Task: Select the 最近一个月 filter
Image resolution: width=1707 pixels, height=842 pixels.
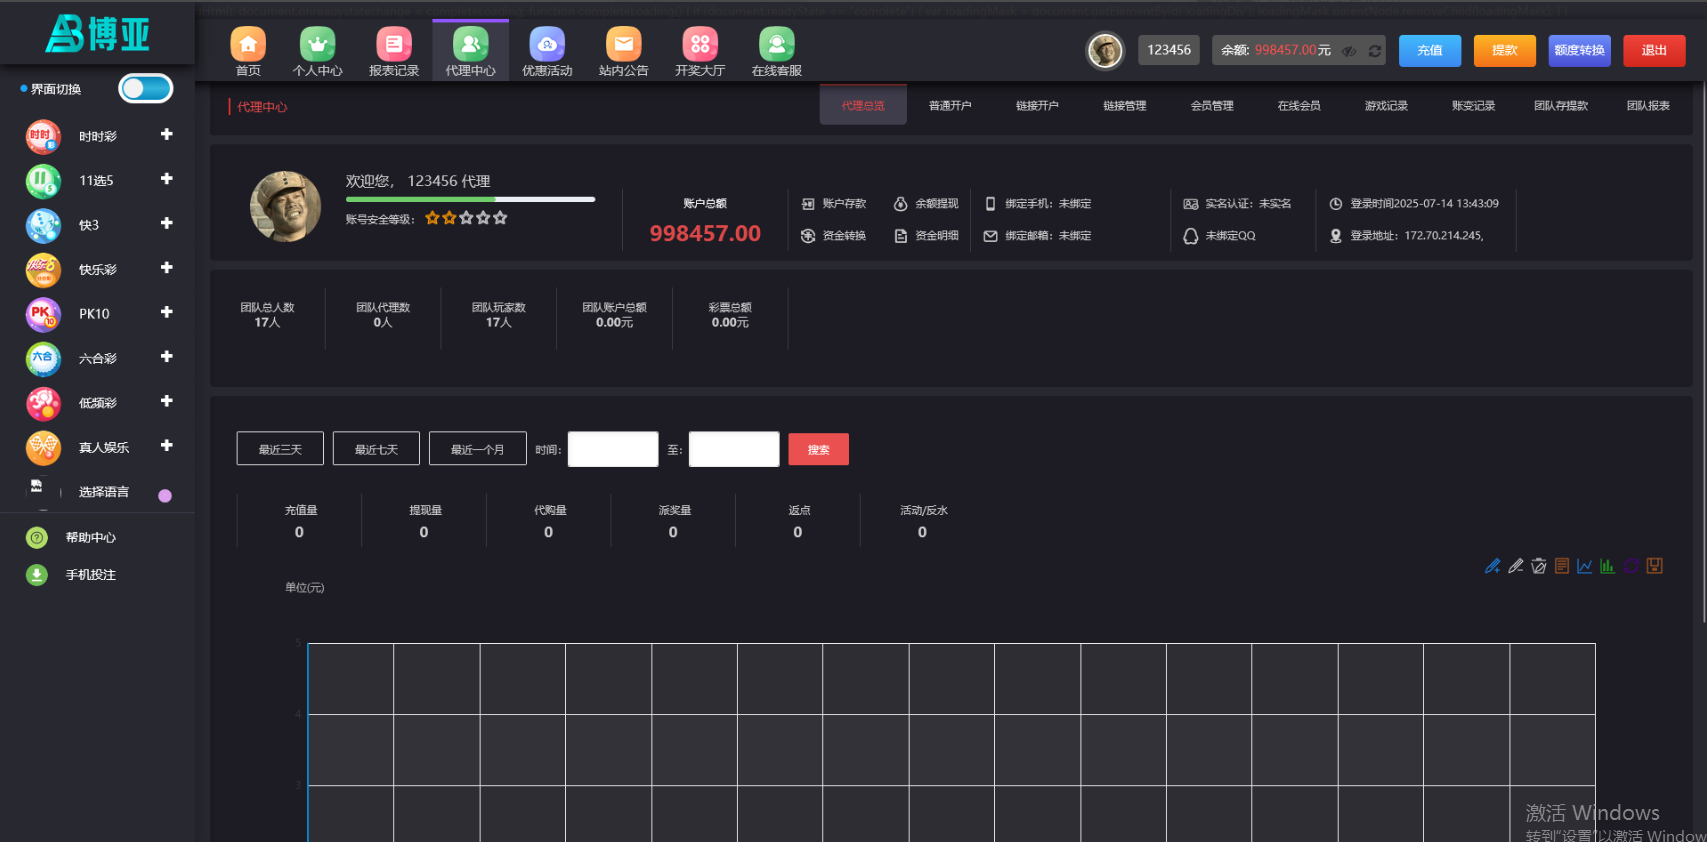Action: click(478, 449)
